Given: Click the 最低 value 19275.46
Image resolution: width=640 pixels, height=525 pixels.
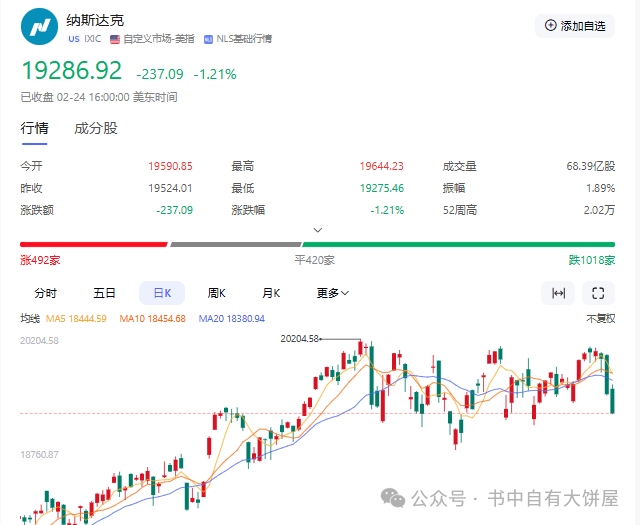Looking at the screenshot, I should (x=381, y=188).
